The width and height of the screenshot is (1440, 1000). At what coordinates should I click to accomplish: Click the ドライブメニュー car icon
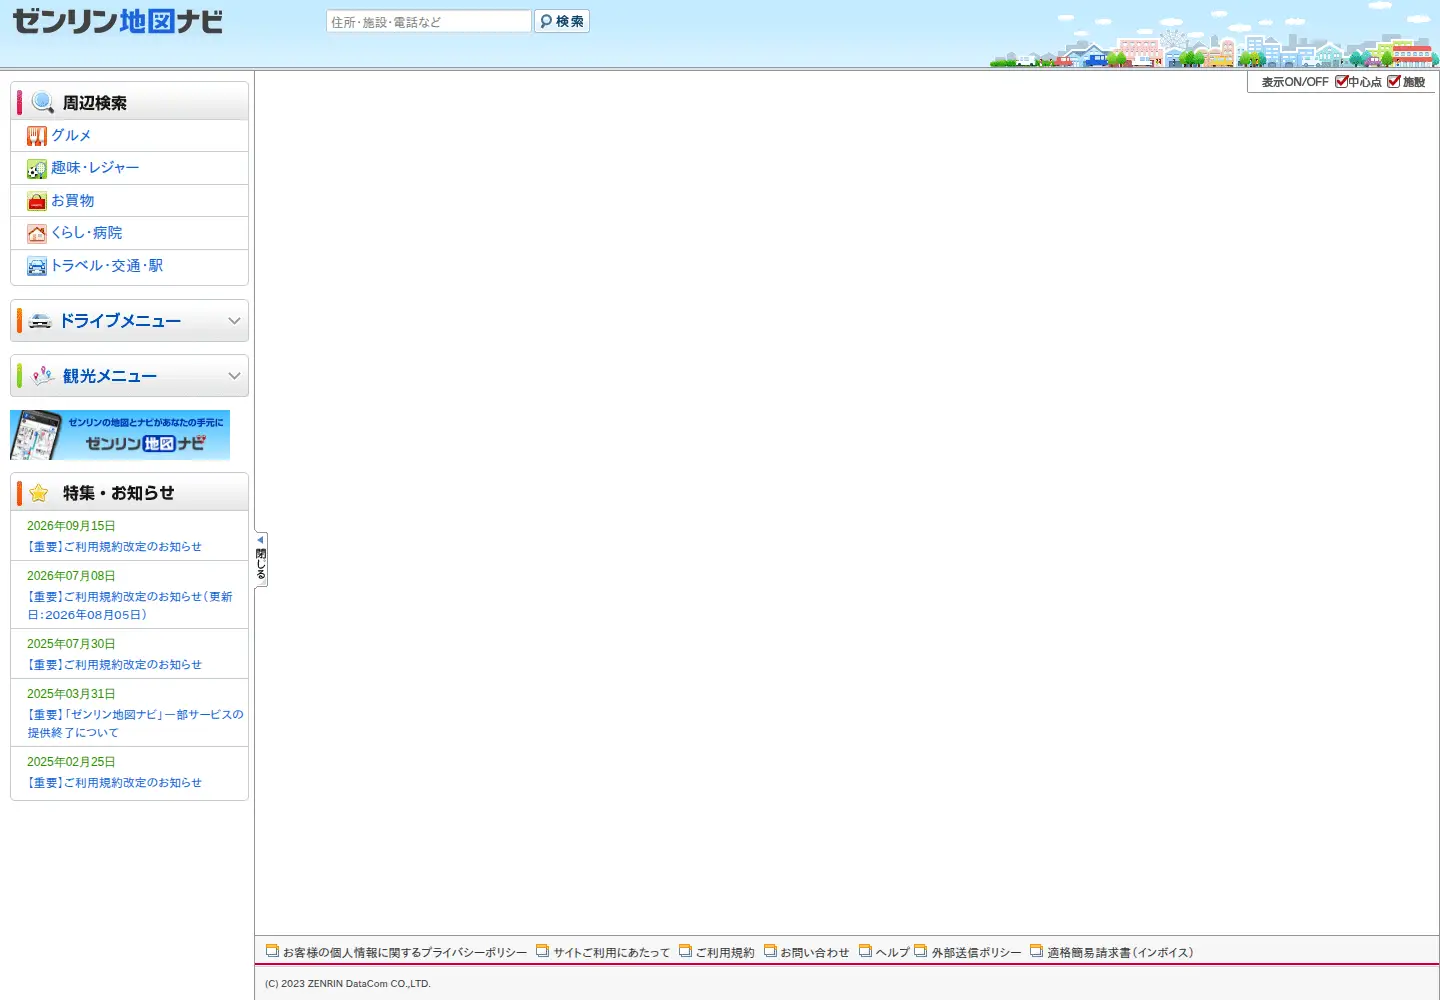point(40,321)
